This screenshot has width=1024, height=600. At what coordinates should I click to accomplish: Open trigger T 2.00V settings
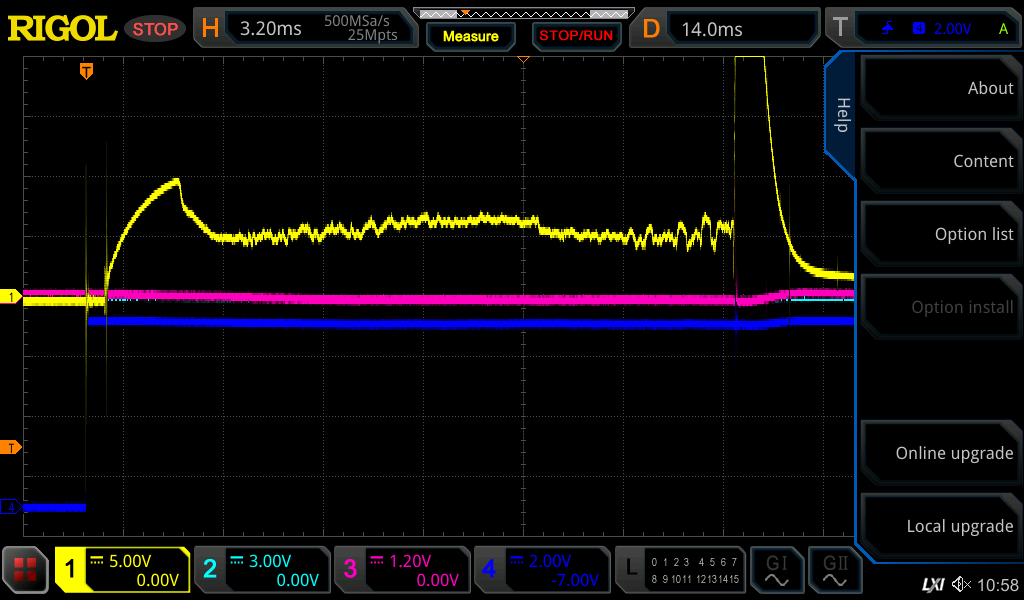[936, 29]
